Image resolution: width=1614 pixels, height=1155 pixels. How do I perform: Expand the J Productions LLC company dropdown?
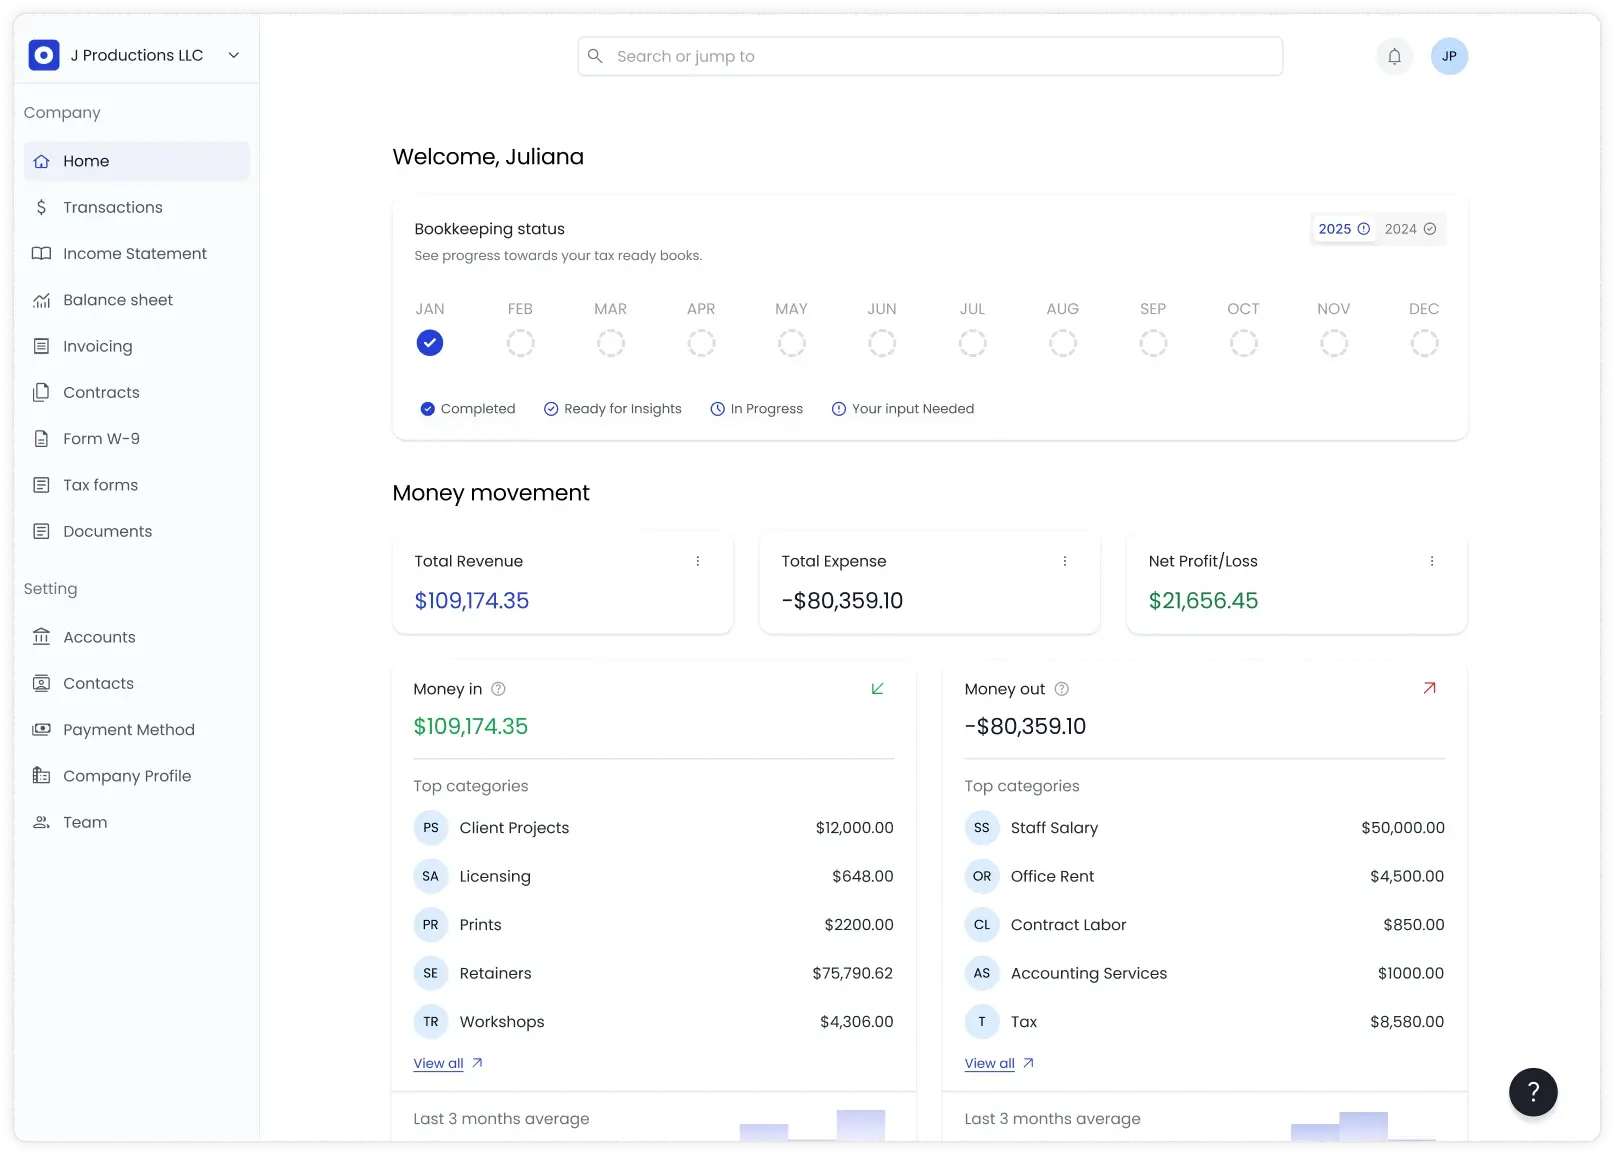tap(234, 55)
